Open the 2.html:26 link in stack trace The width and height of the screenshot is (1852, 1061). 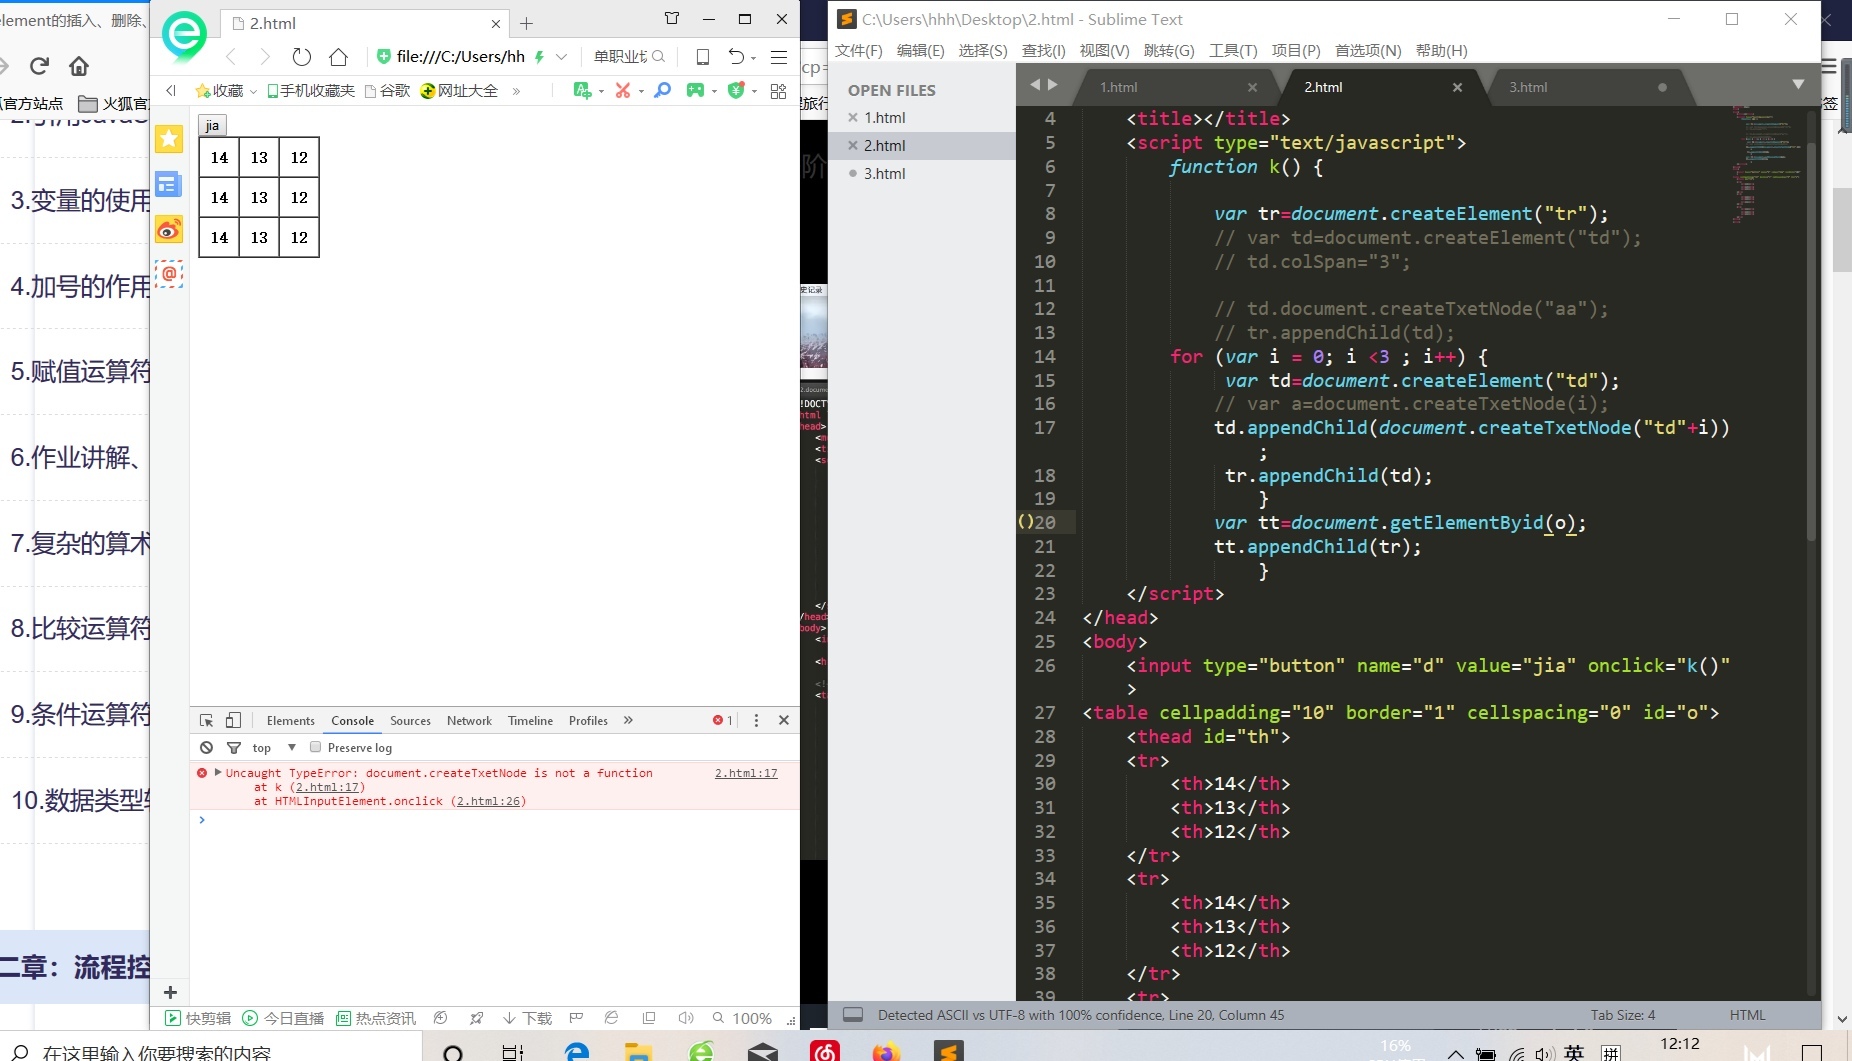490,801
